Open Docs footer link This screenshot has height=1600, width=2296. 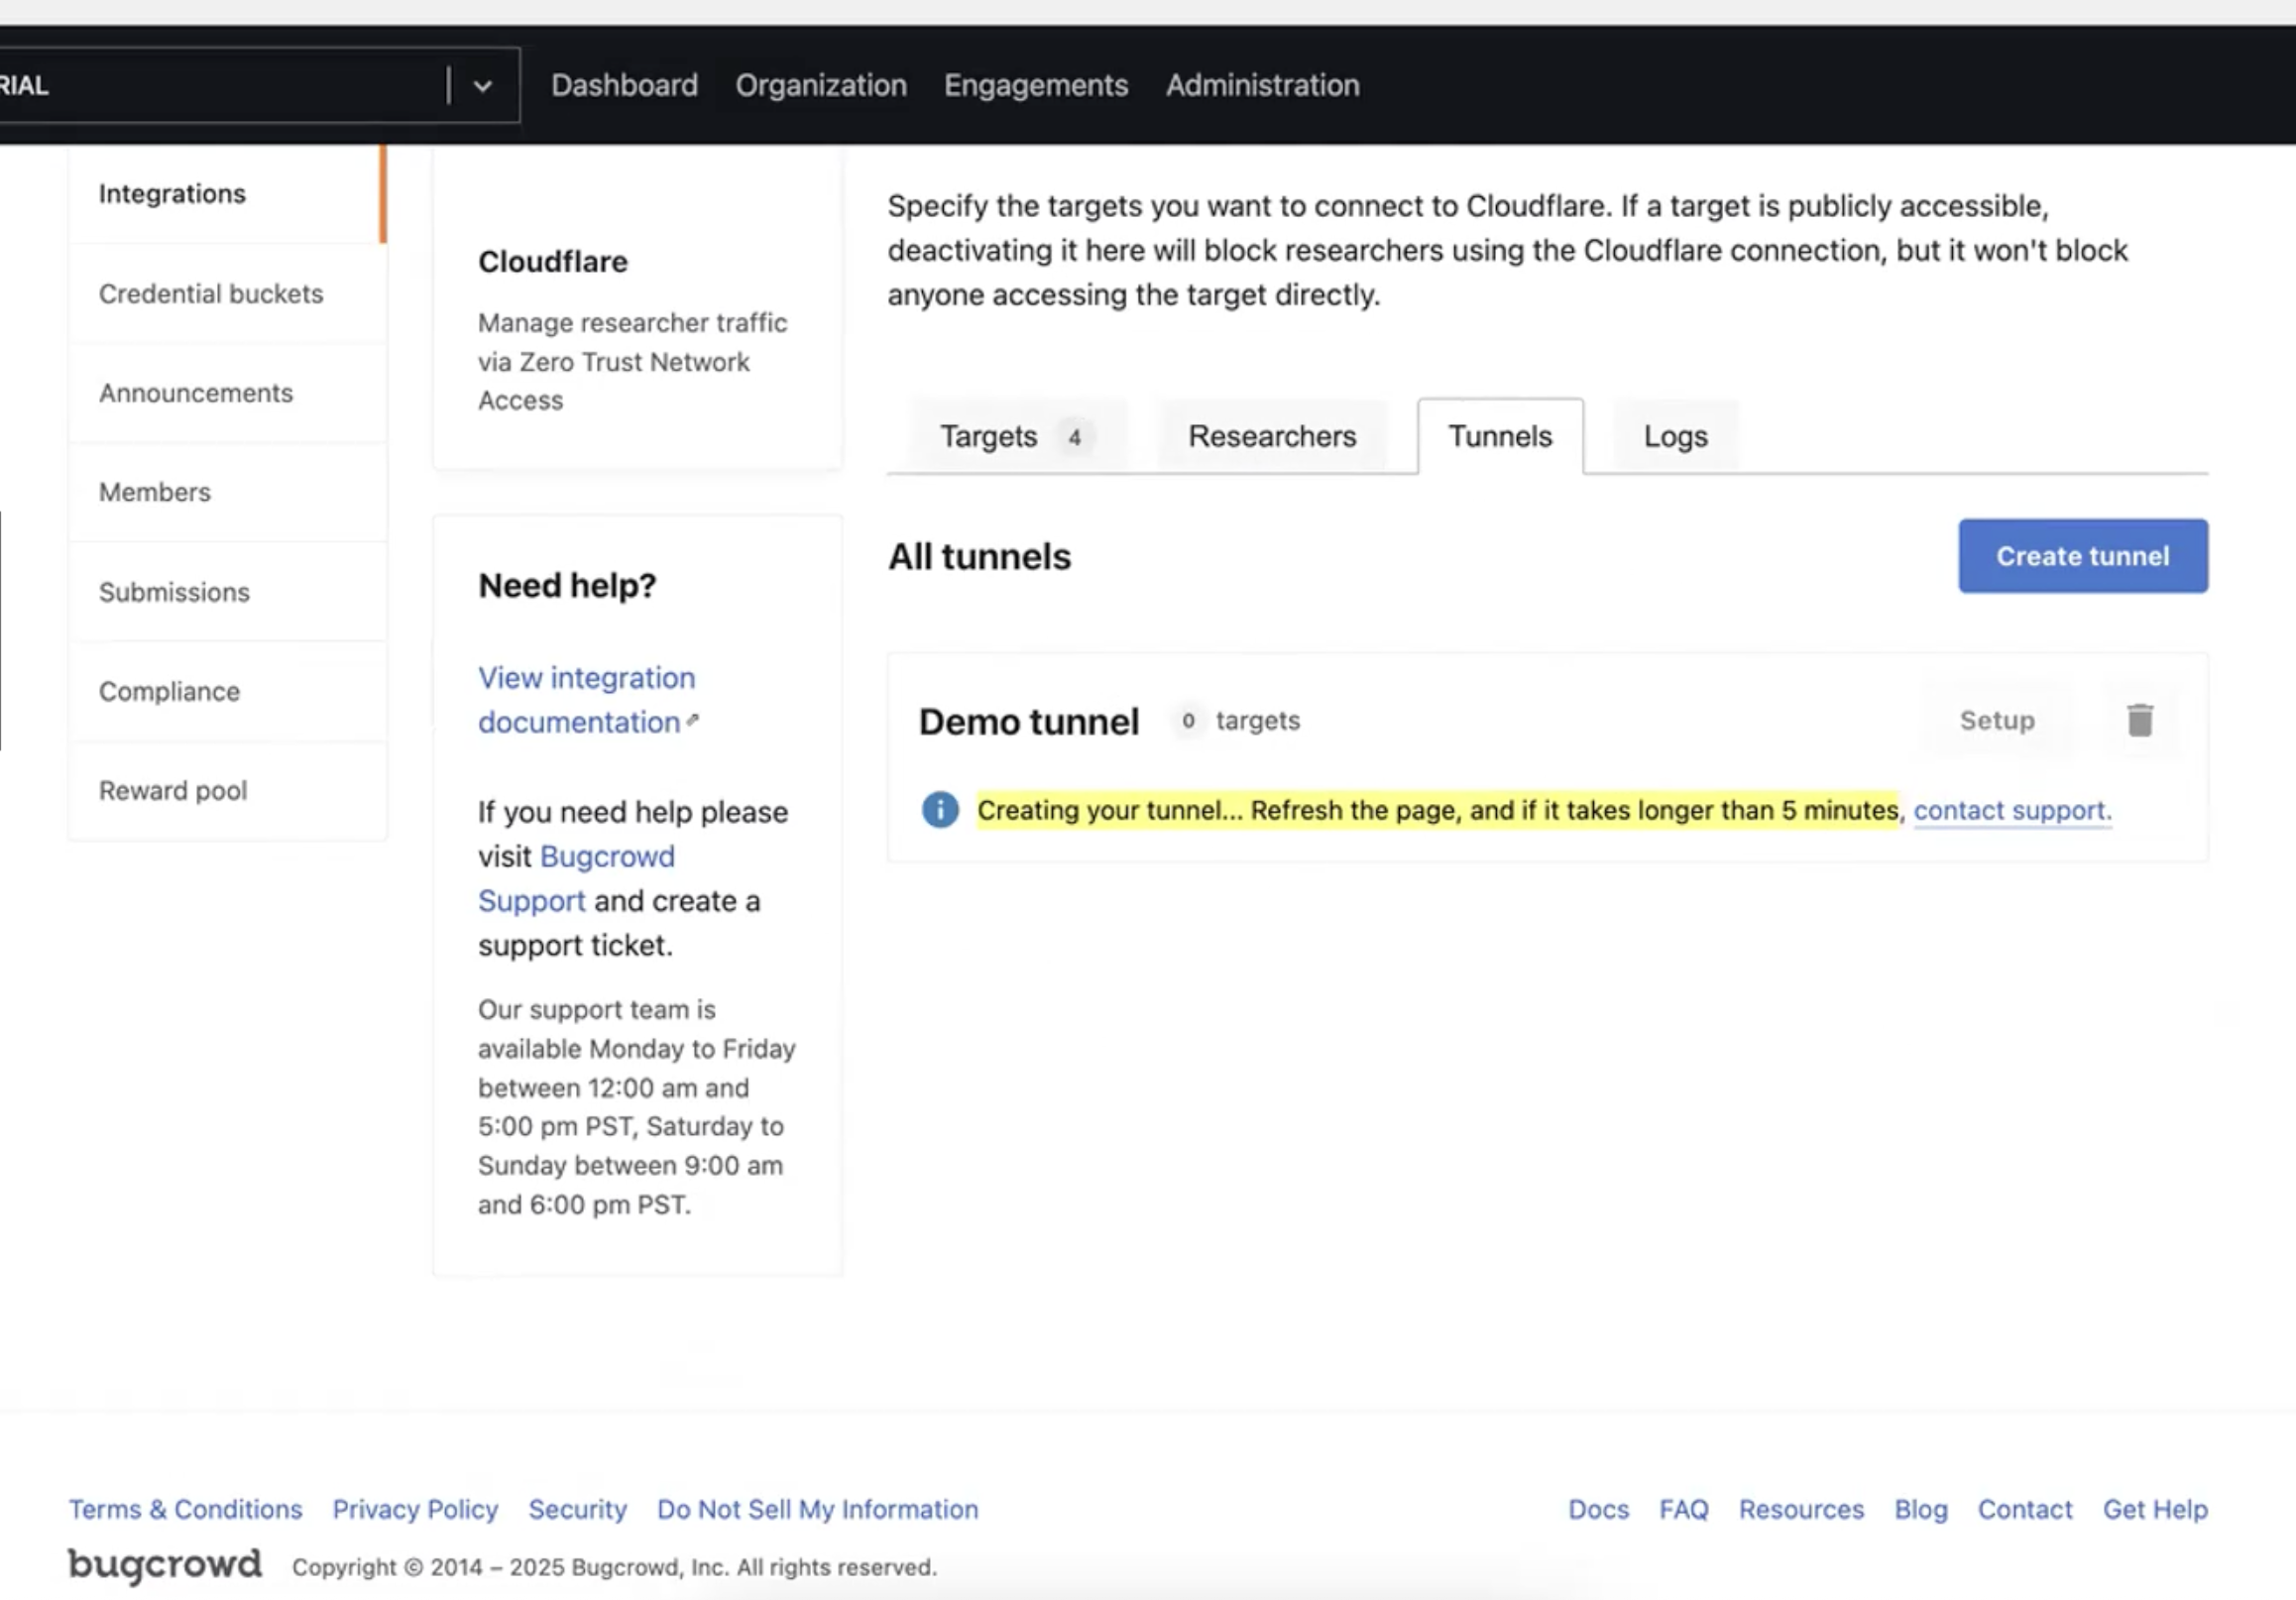(x=1598, y=1509)
